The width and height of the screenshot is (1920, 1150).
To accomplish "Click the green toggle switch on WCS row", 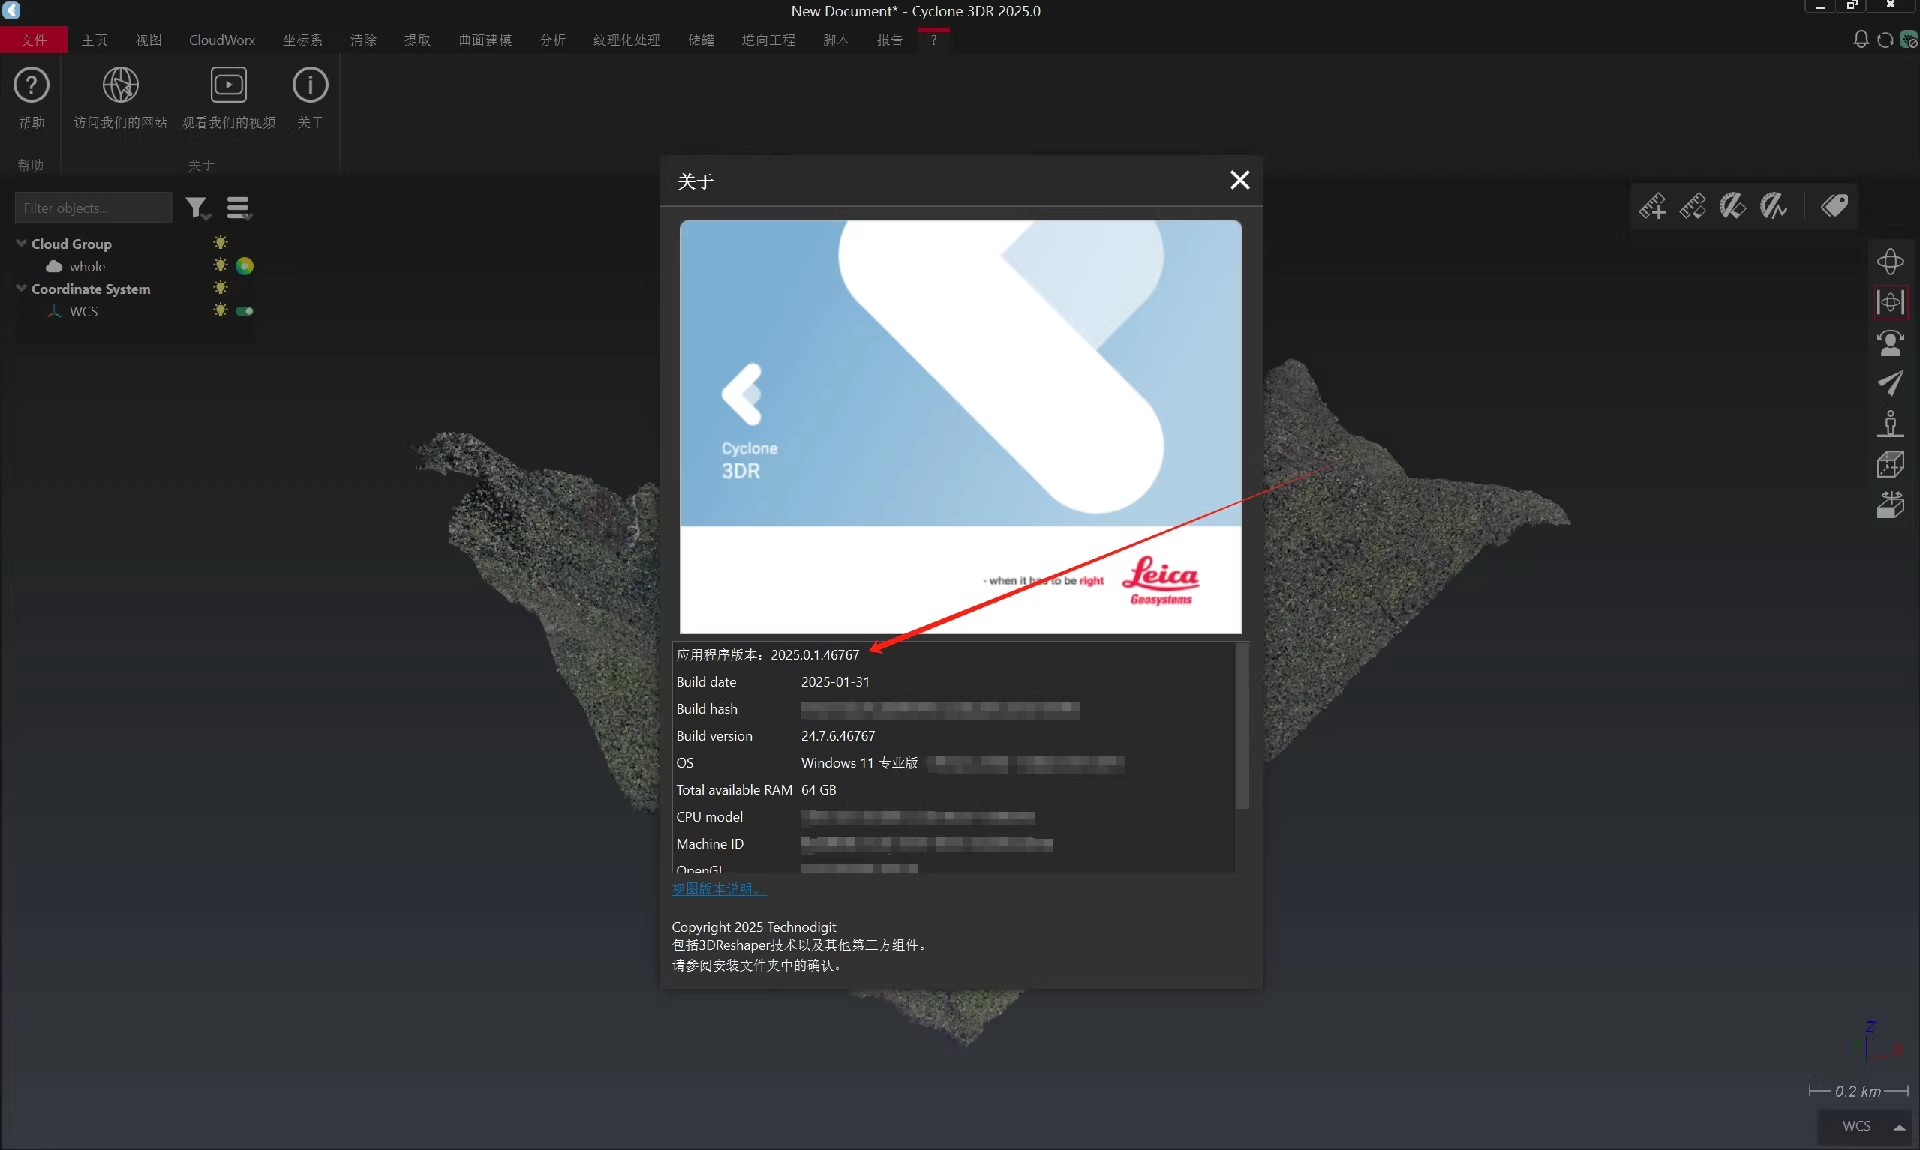I will [x=244, y=311].
